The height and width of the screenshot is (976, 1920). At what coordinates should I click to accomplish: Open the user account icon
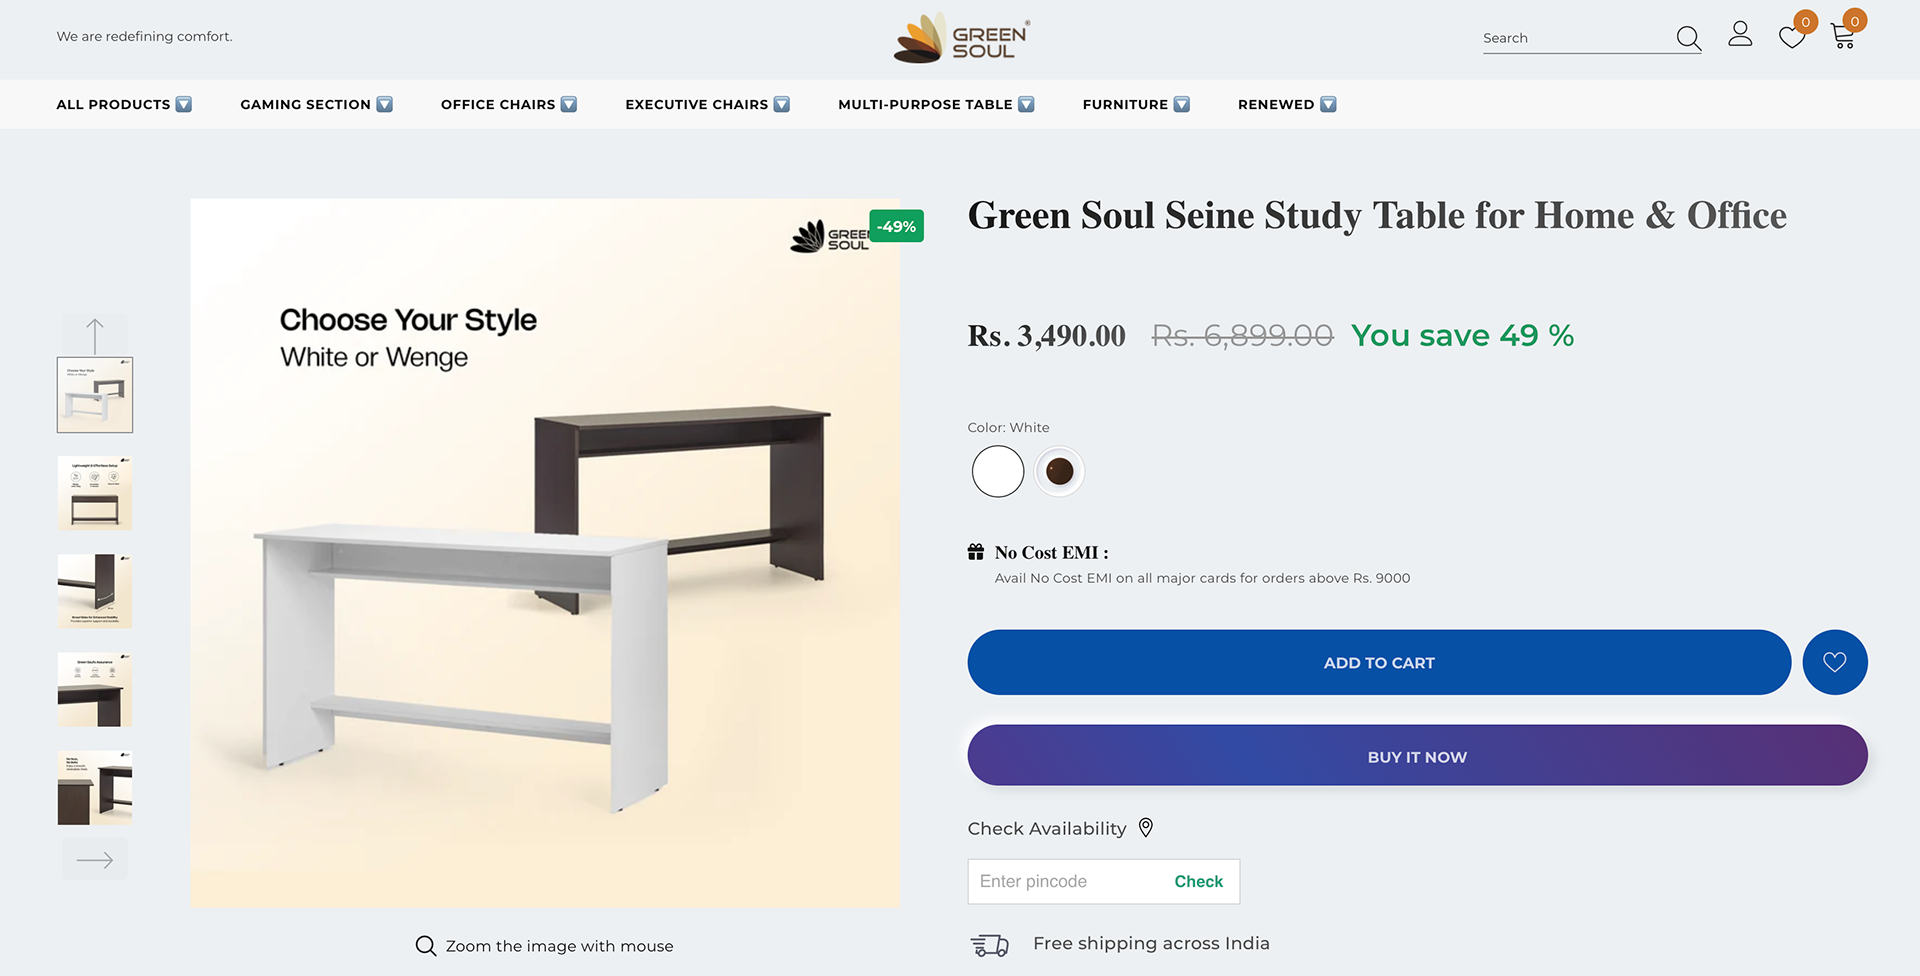point(1740,35)
